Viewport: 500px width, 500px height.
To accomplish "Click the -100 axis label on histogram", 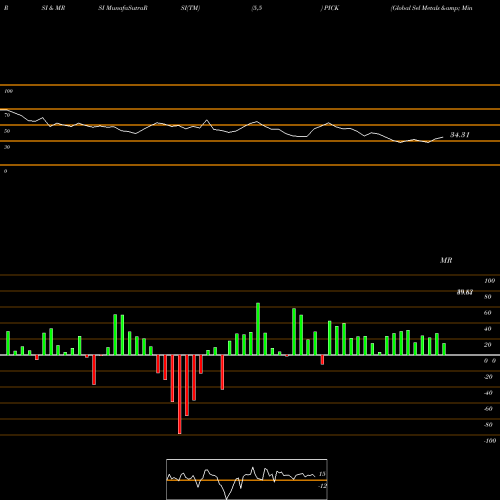I will pos(490,441).
